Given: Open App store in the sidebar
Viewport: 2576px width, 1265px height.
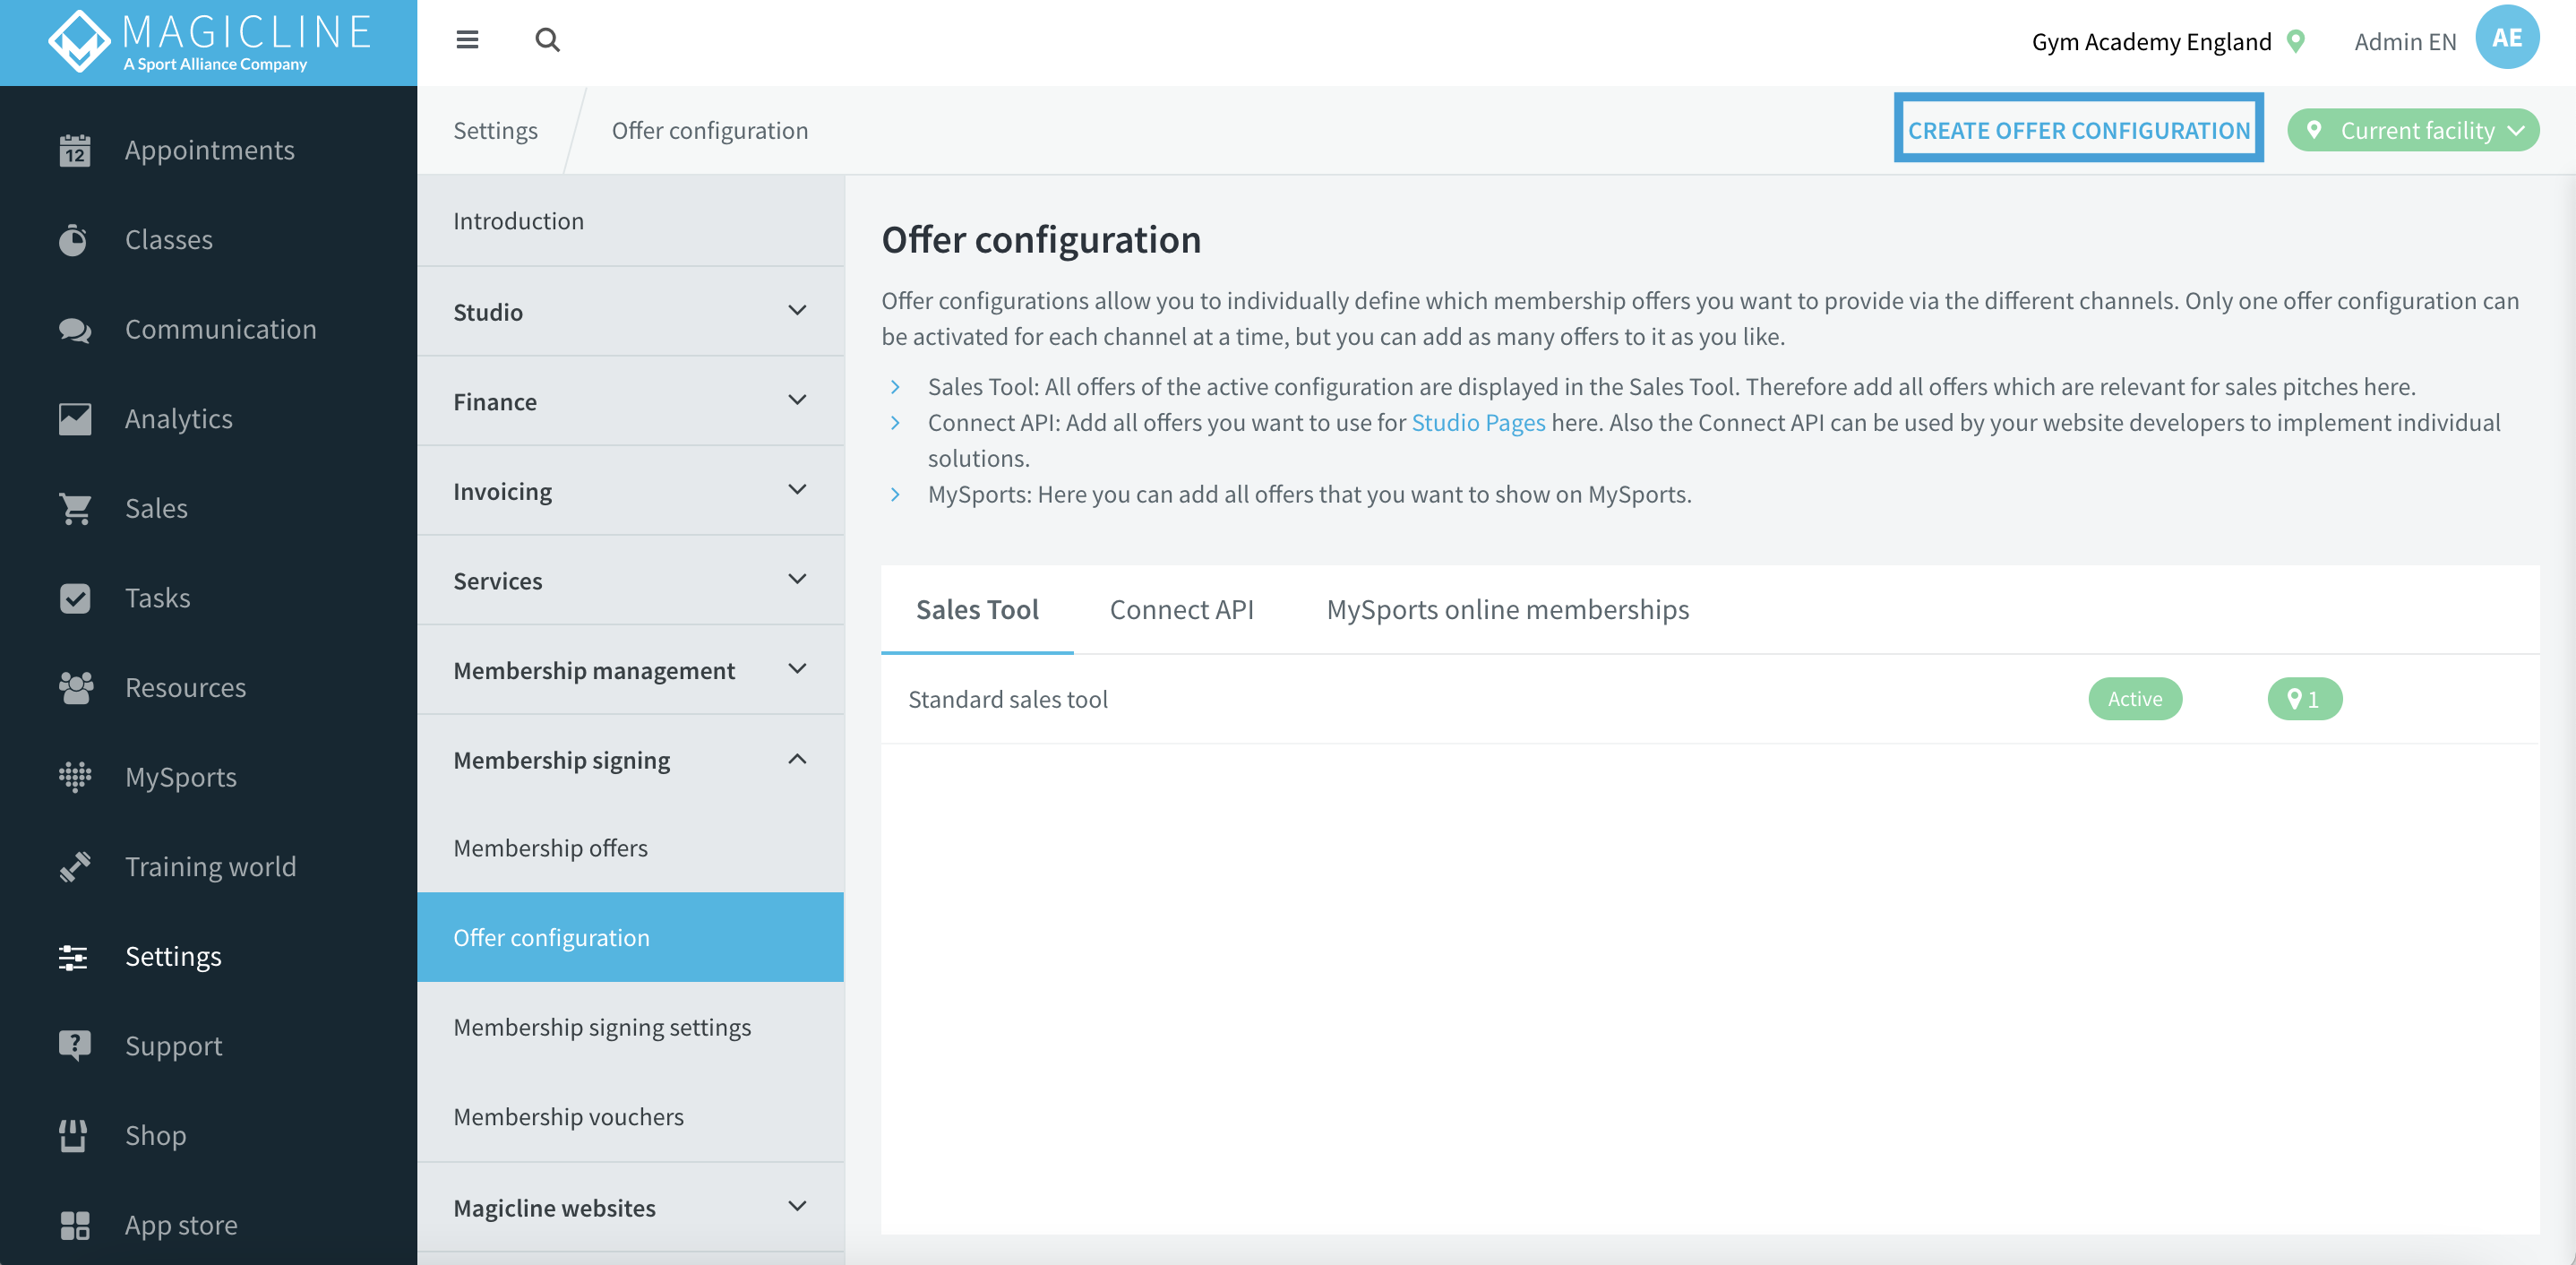Looking at the screenshot, I should coord(208,1225).
